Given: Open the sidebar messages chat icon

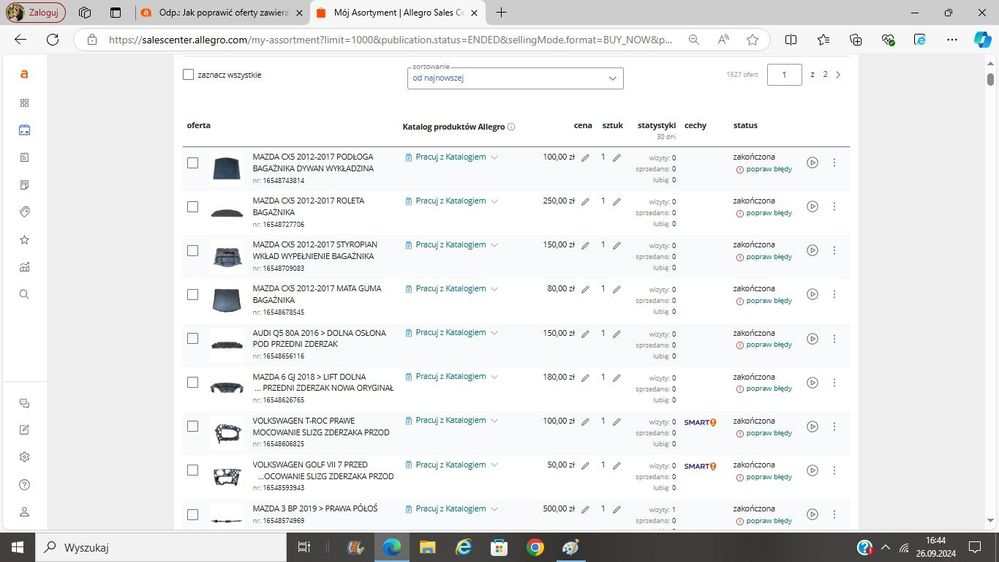Looking at the screenshot, I should point(24,403).
